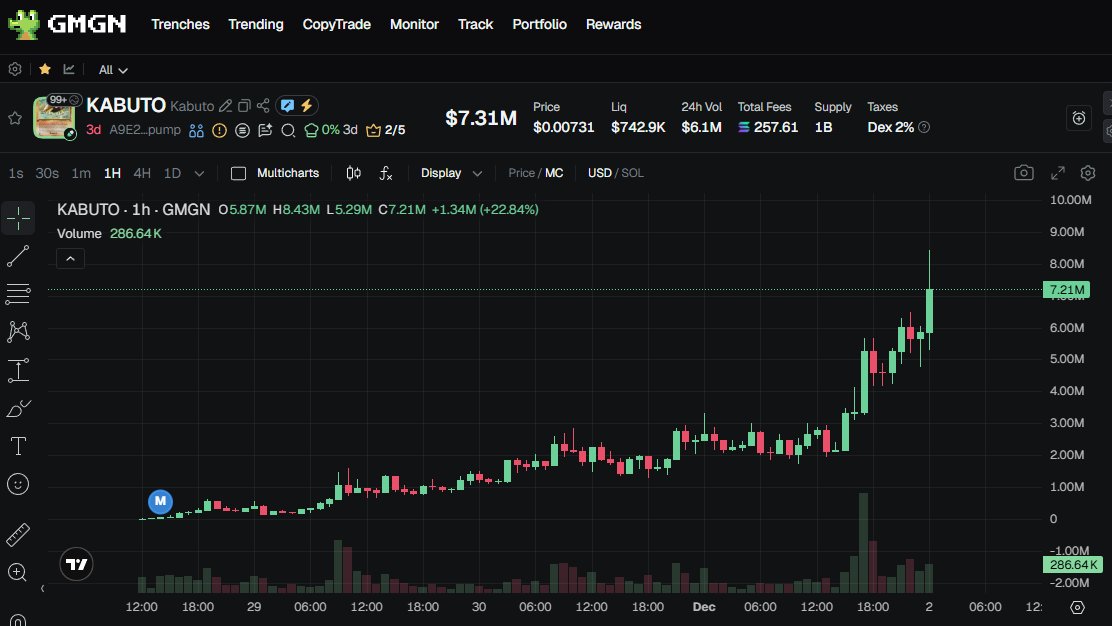
Task: Go to the Track page
Action: 475,24
